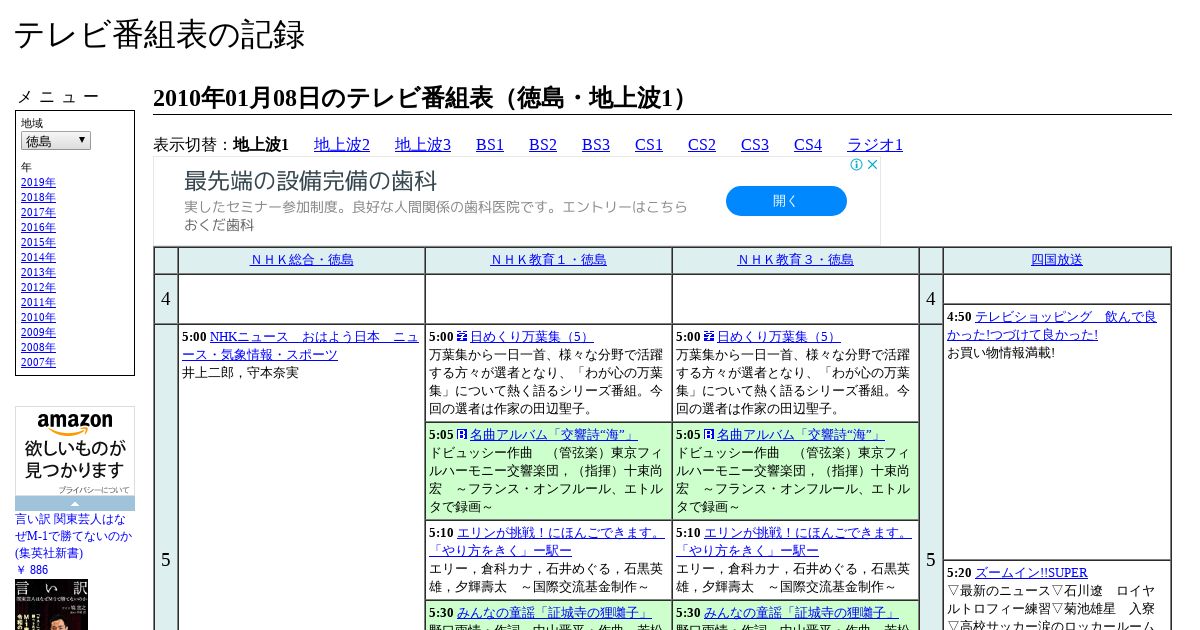Viewport: 1200px width, 630px height.
Task: Open みんなの童謡「証城寺の狸囃子」 in ＮＨＫ教育１
Action: click(555, 613)
